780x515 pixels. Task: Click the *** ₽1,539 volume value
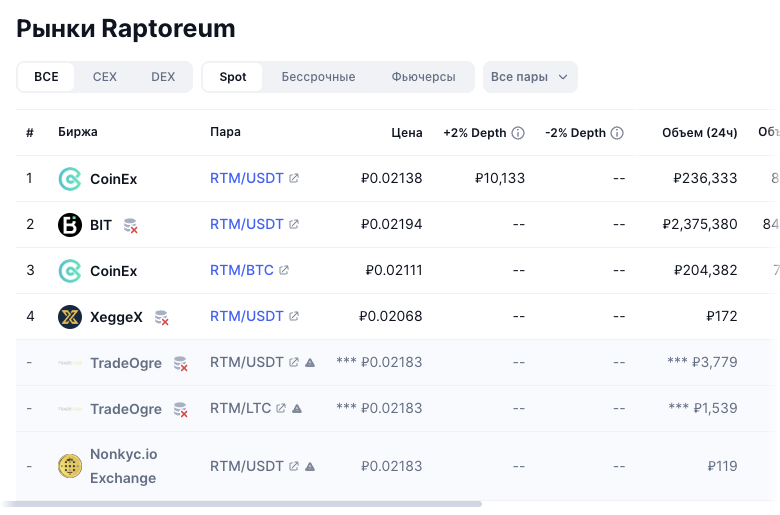click(703, 409)
